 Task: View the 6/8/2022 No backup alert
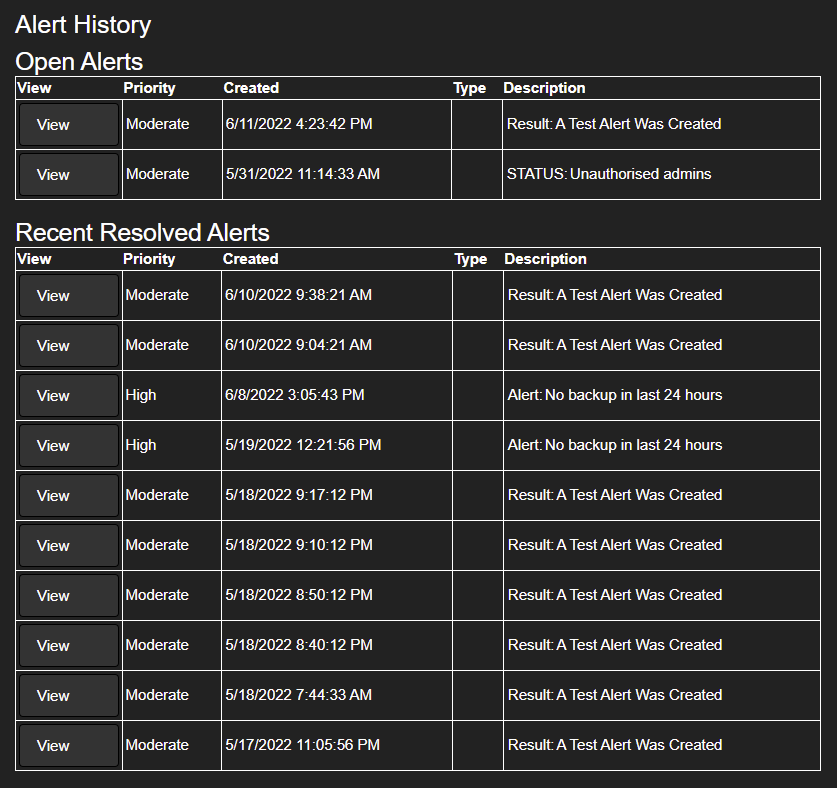click(x=68, y=396)
